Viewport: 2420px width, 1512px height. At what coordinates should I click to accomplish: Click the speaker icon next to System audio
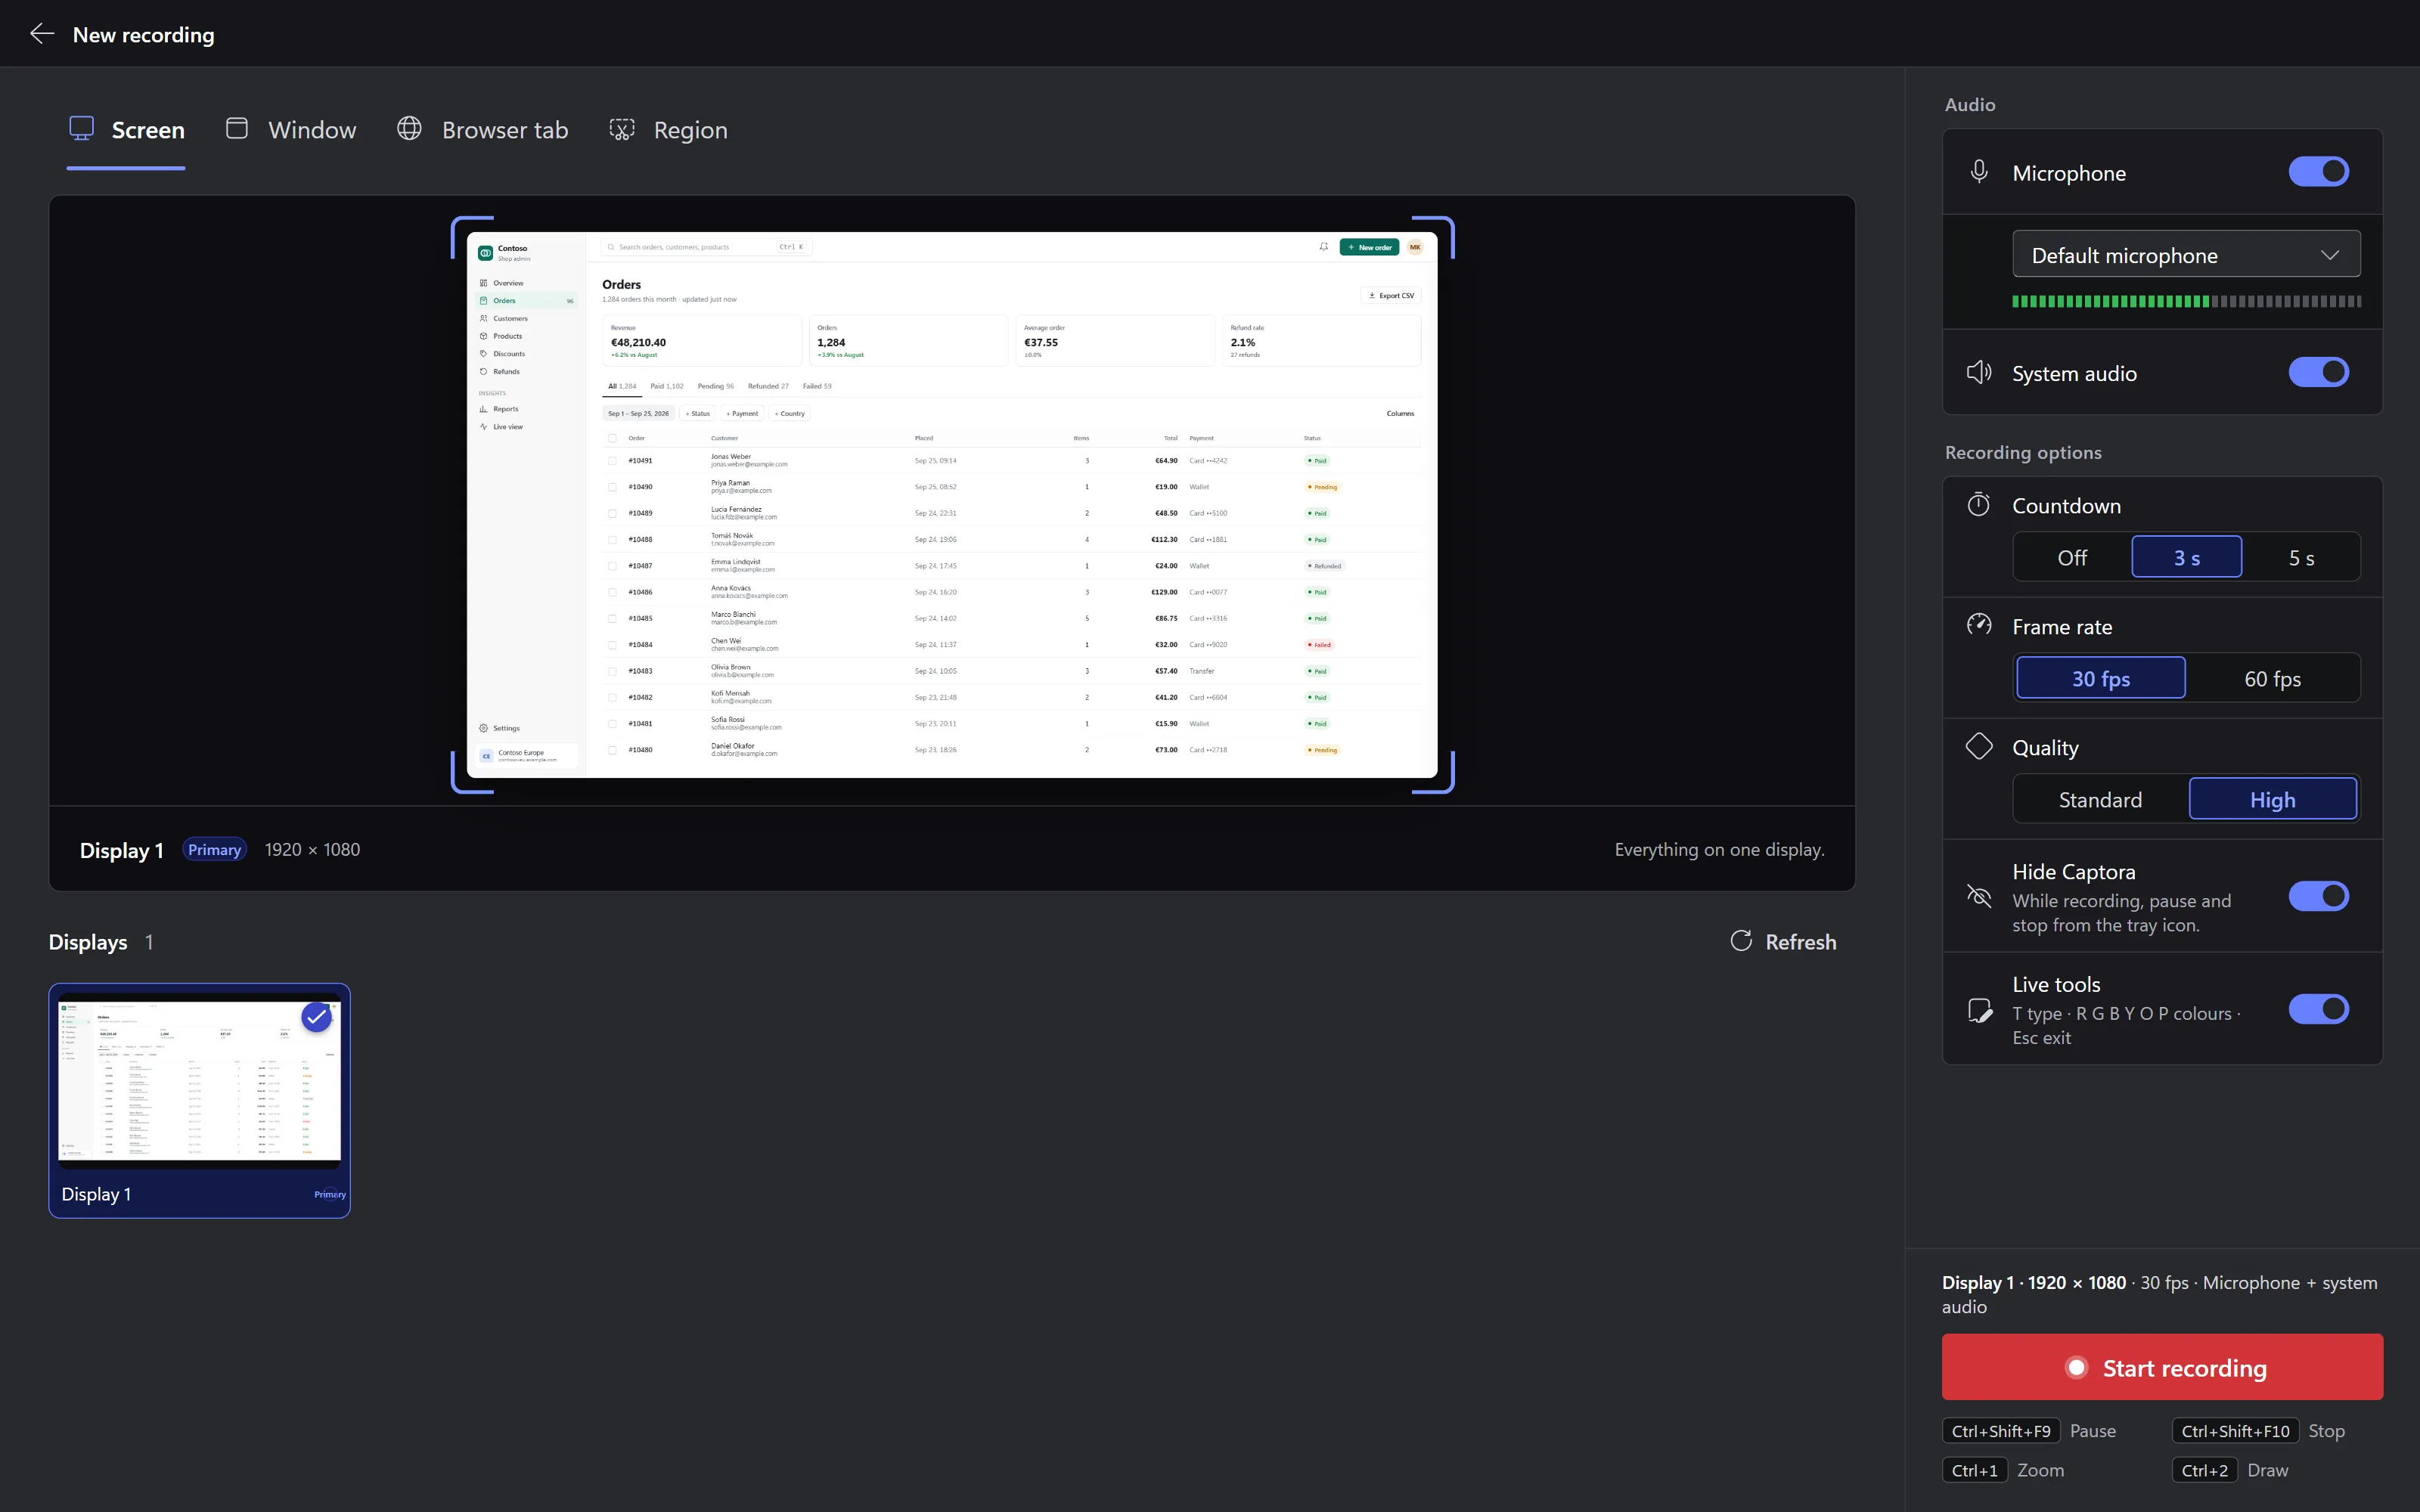1978,373
